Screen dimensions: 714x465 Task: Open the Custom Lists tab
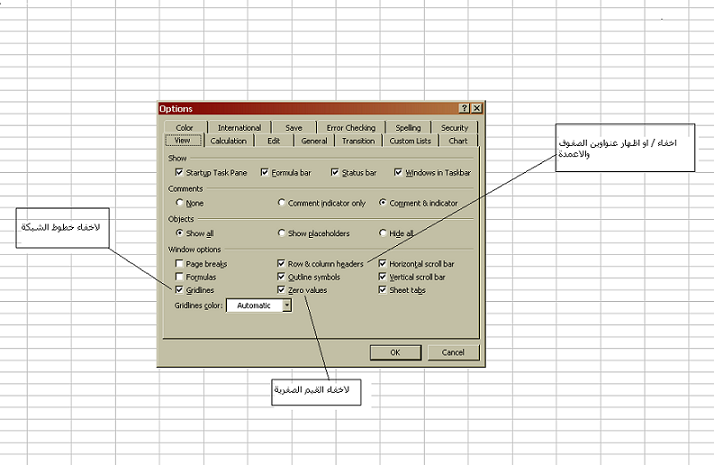pos(410,141)
